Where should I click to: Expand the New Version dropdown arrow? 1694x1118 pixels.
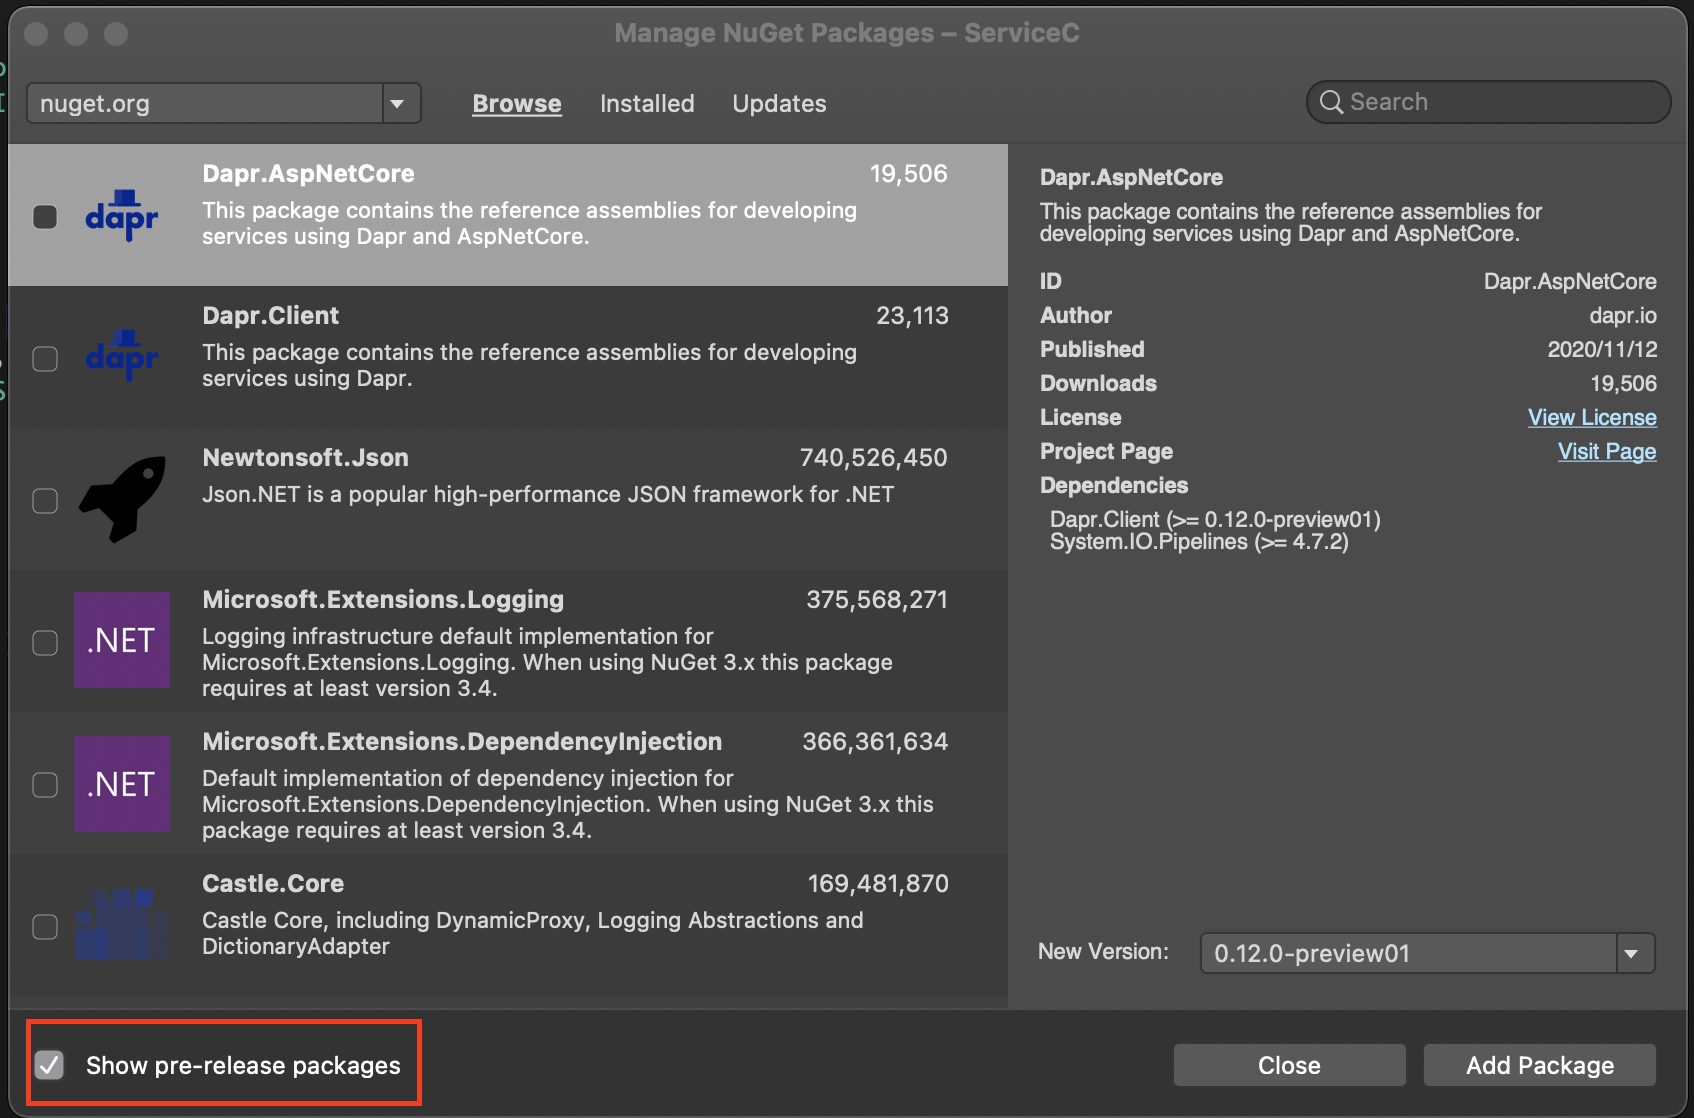1635,953
